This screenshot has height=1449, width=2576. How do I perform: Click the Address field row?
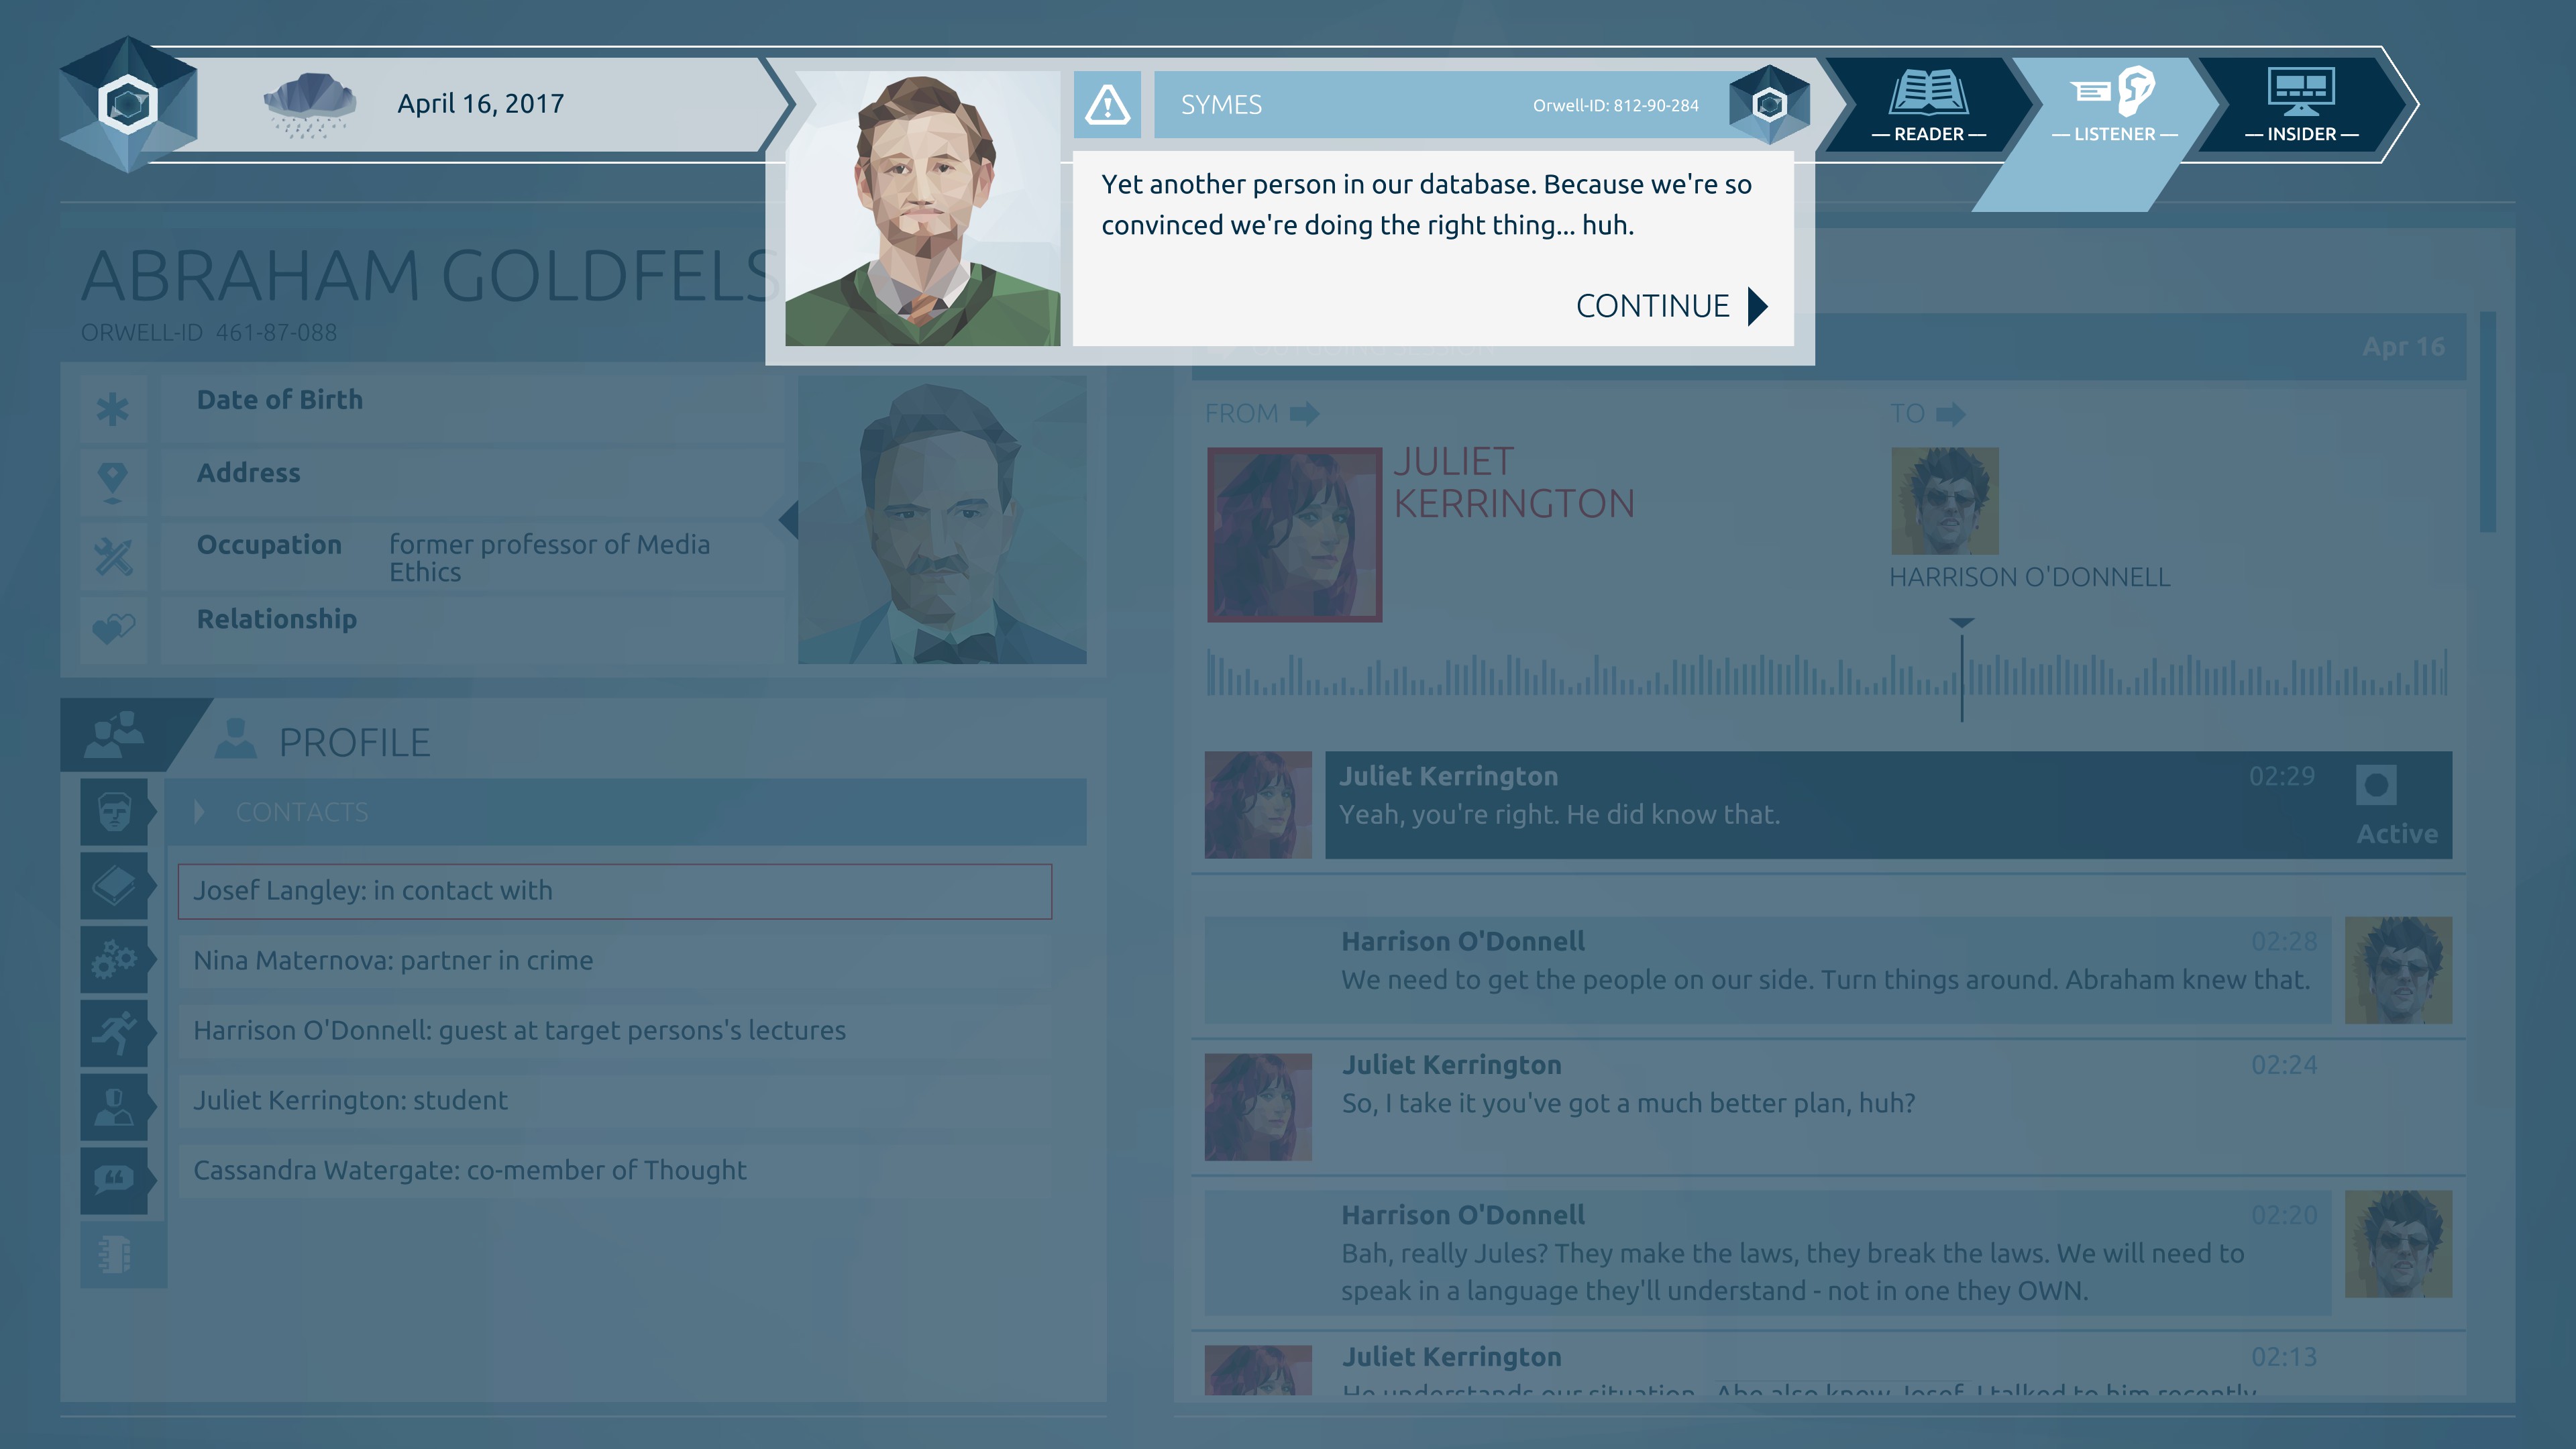[x=474, y=482]
